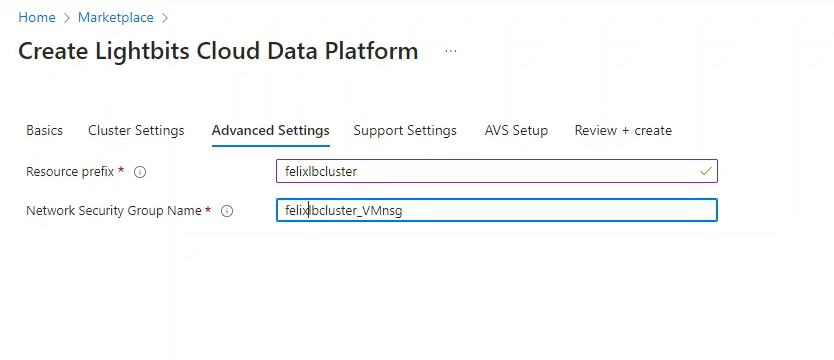Switch to the AVS Setup tab
The image size is (834, 360).
(x=516, y=130)
